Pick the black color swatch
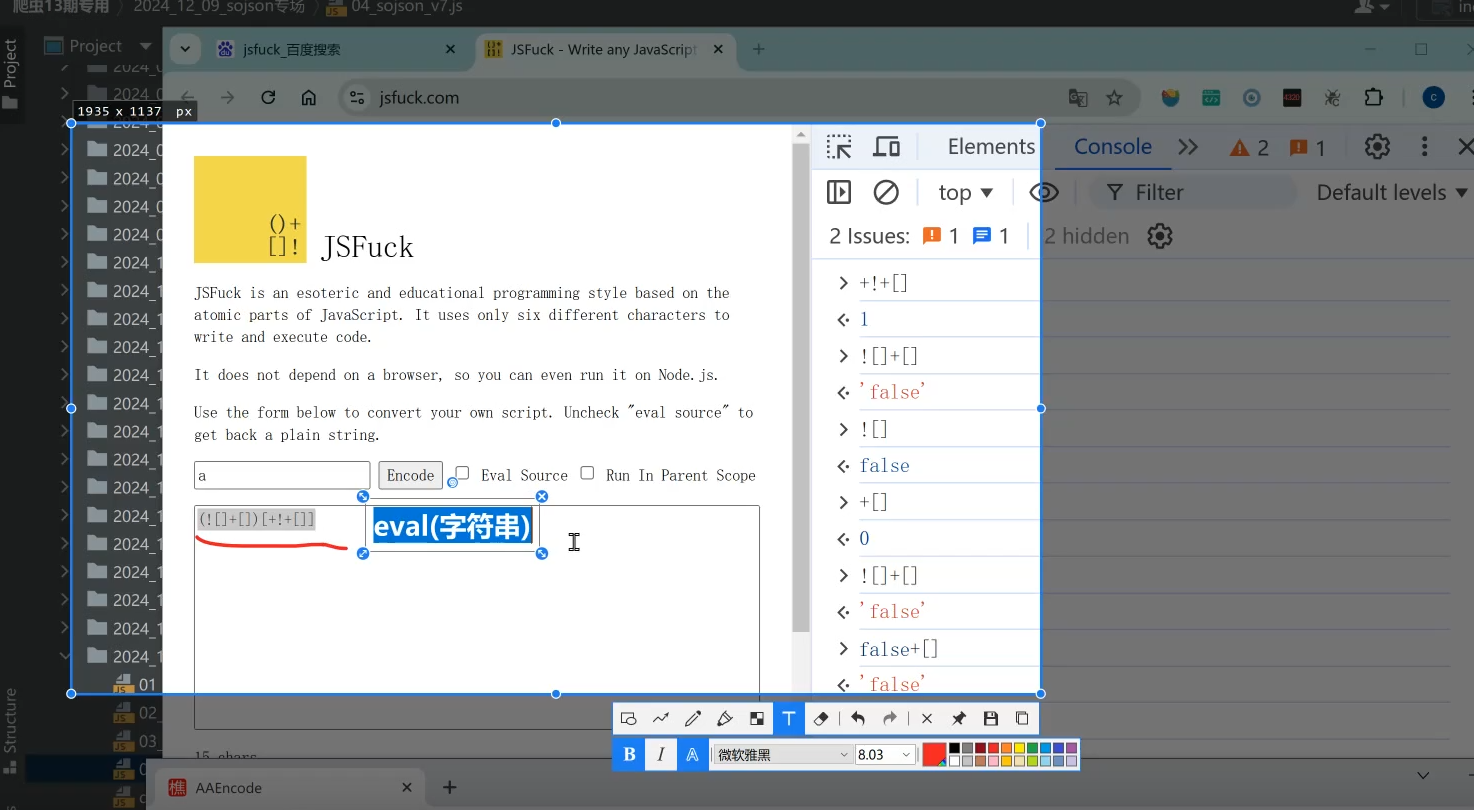 coord(955,748)
